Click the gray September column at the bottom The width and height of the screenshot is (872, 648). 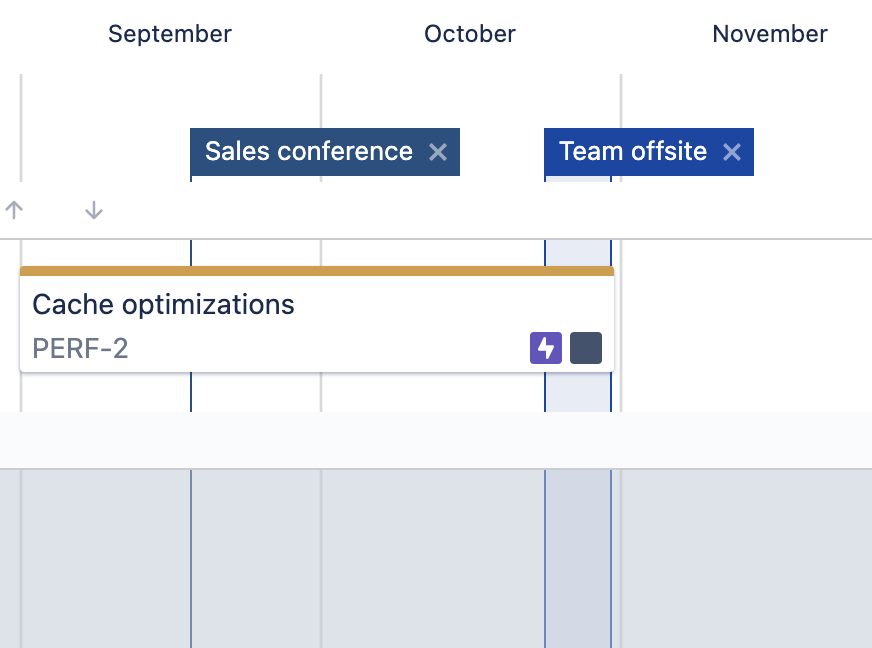106,558
